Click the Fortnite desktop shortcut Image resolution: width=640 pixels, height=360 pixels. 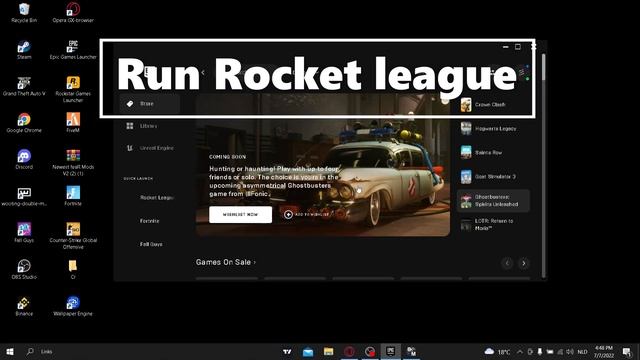tap(73, 196)
